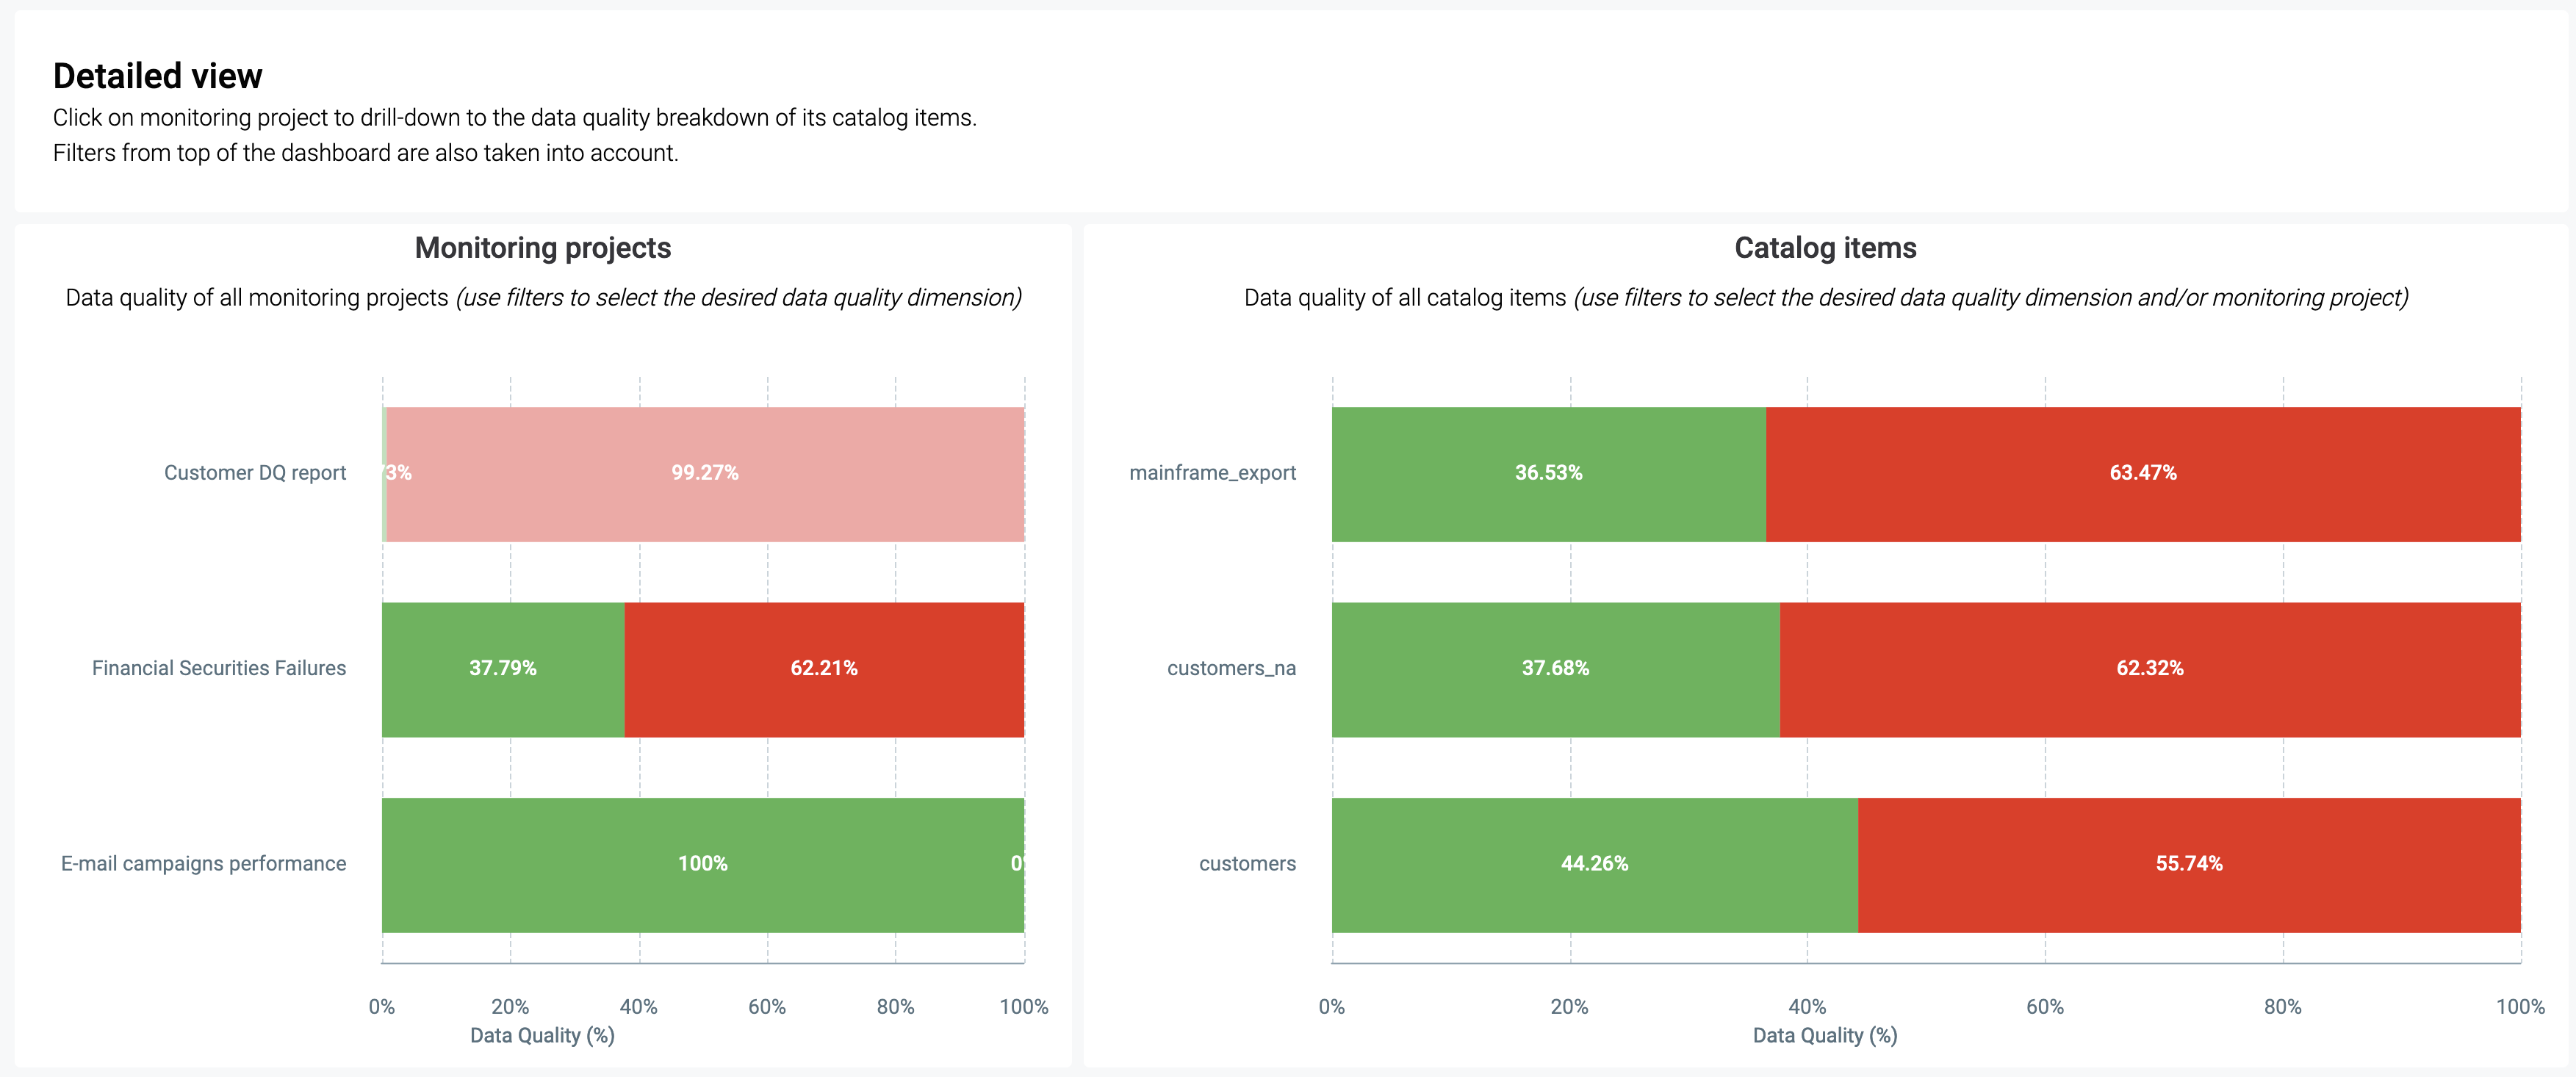
Task: Click the customers catalog item label
Action: (1247, 864)
